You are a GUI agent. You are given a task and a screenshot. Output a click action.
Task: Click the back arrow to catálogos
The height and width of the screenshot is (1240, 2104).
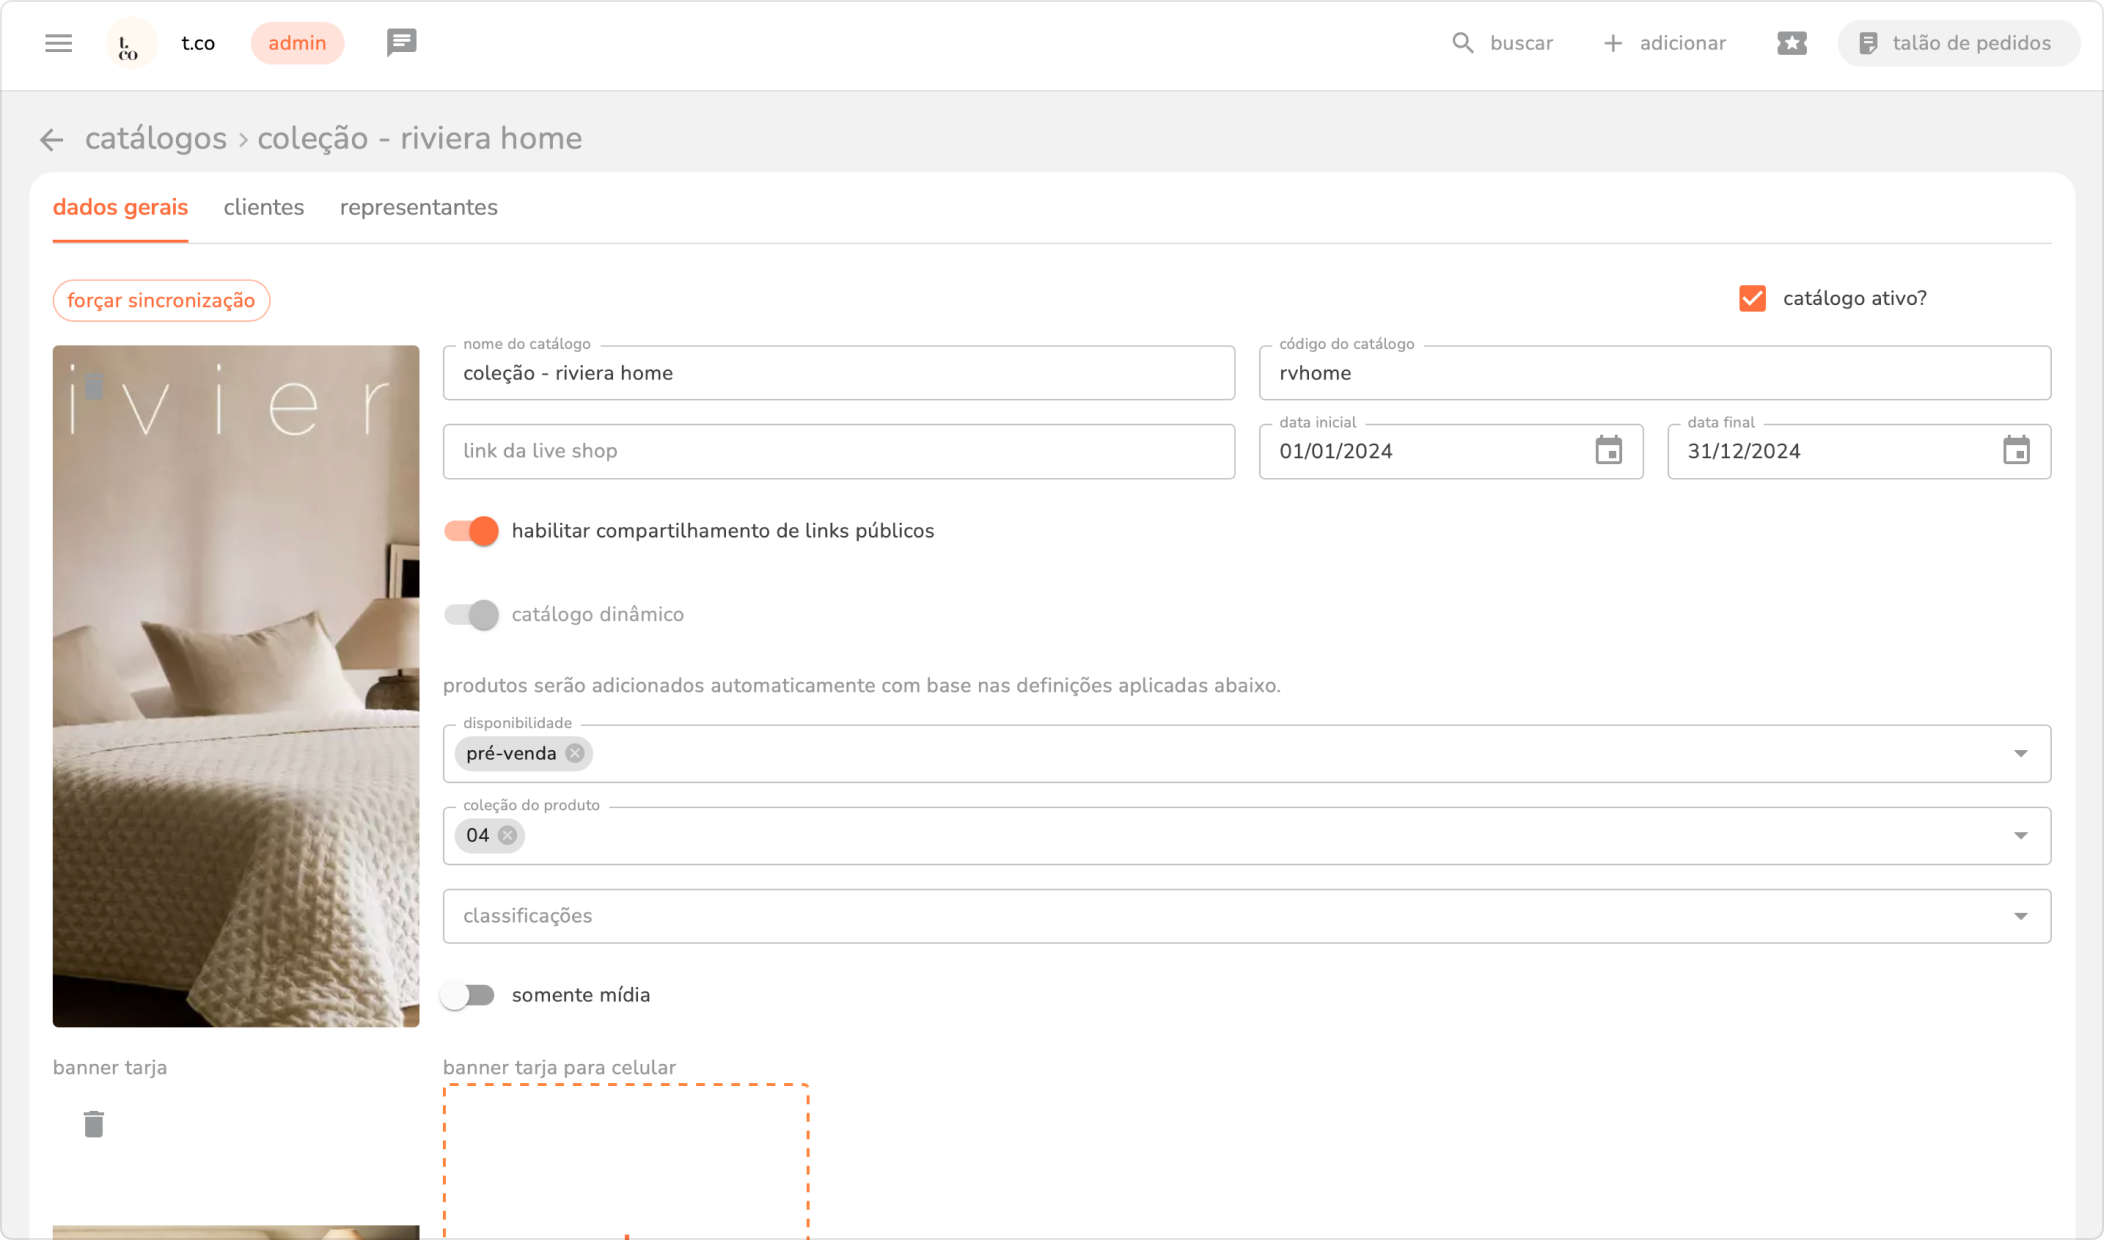pos(52,140)
